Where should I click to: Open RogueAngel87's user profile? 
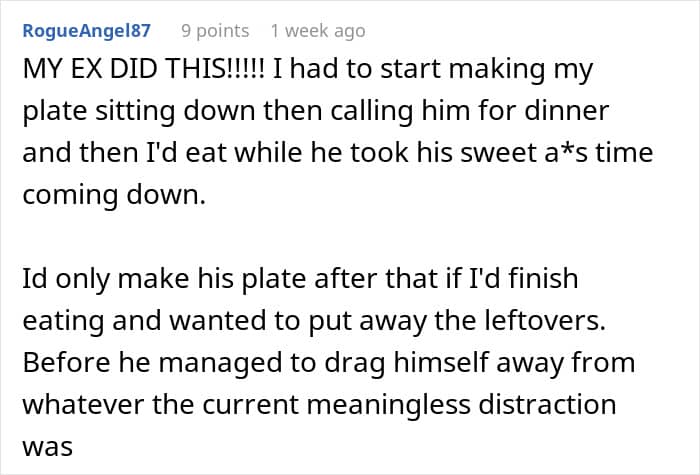pyautogui.click(x=86, y=31)
